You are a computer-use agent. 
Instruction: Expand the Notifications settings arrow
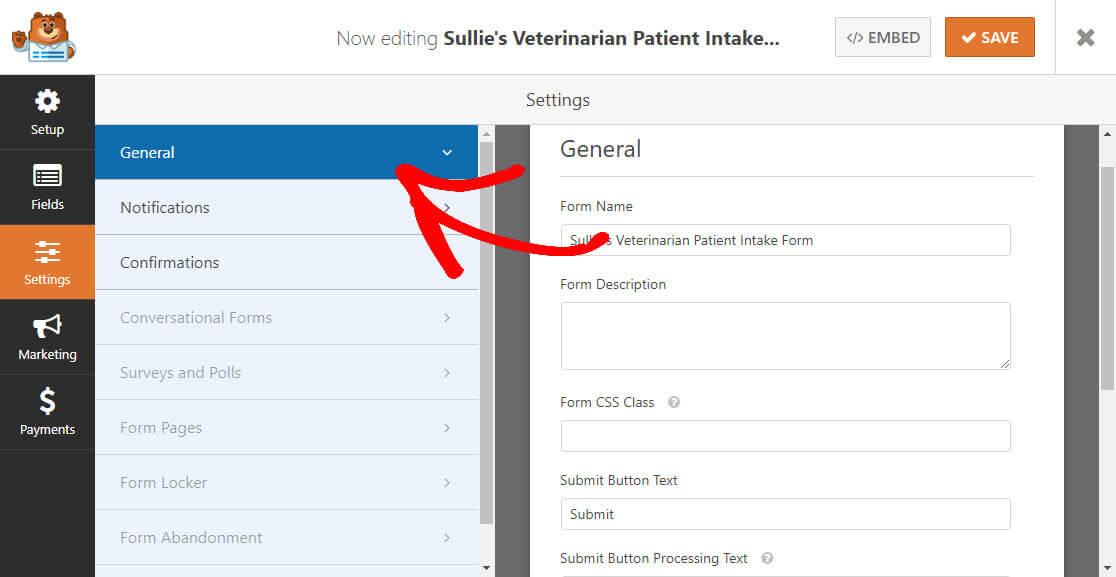tap(447, 207)
